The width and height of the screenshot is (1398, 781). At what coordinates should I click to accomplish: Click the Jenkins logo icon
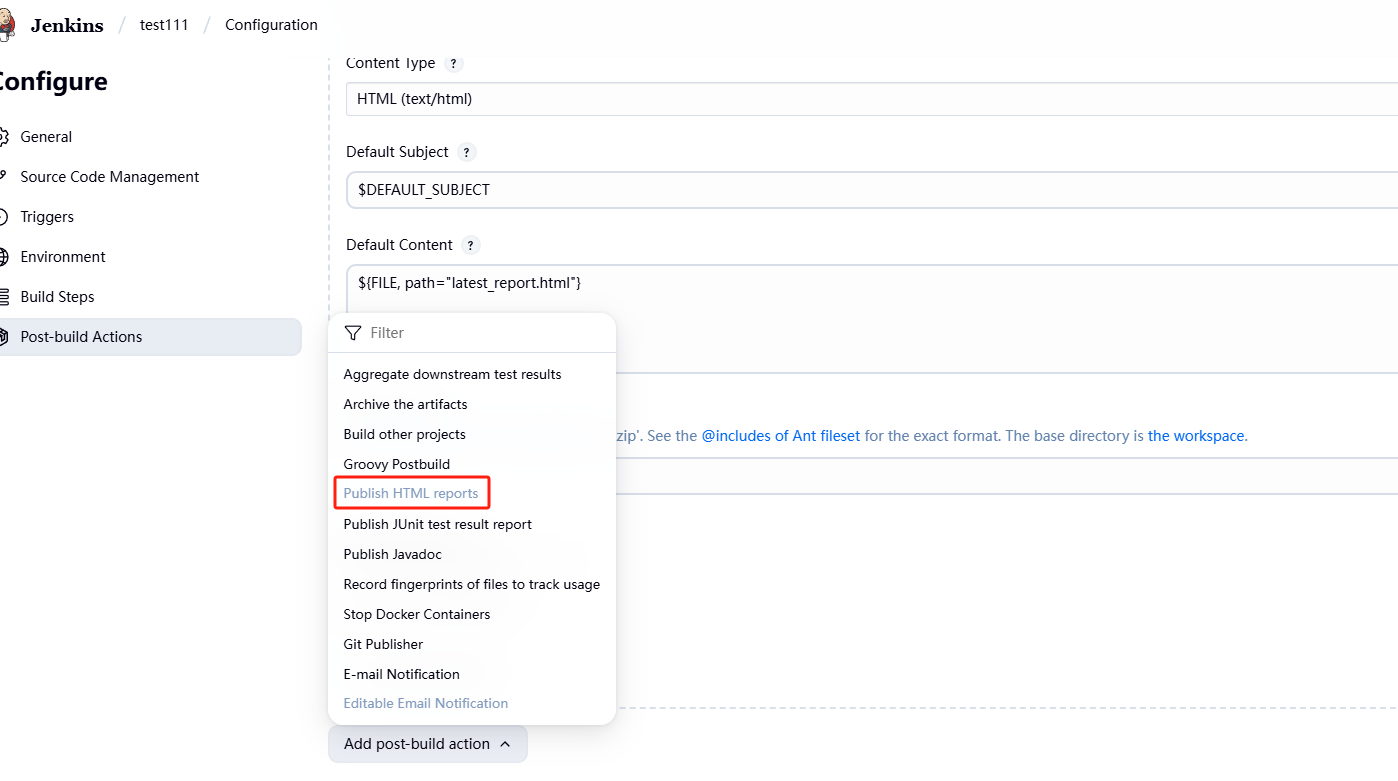click(5, 25)
